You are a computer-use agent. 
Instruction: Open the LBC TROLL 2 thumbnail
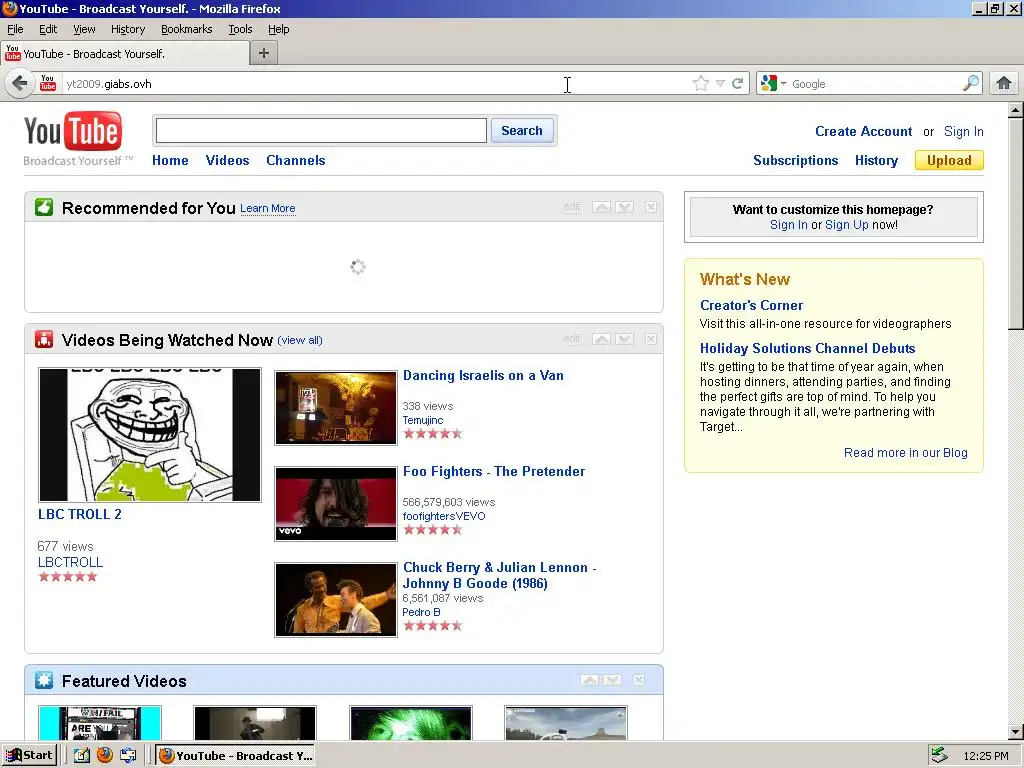pos(150,434)
